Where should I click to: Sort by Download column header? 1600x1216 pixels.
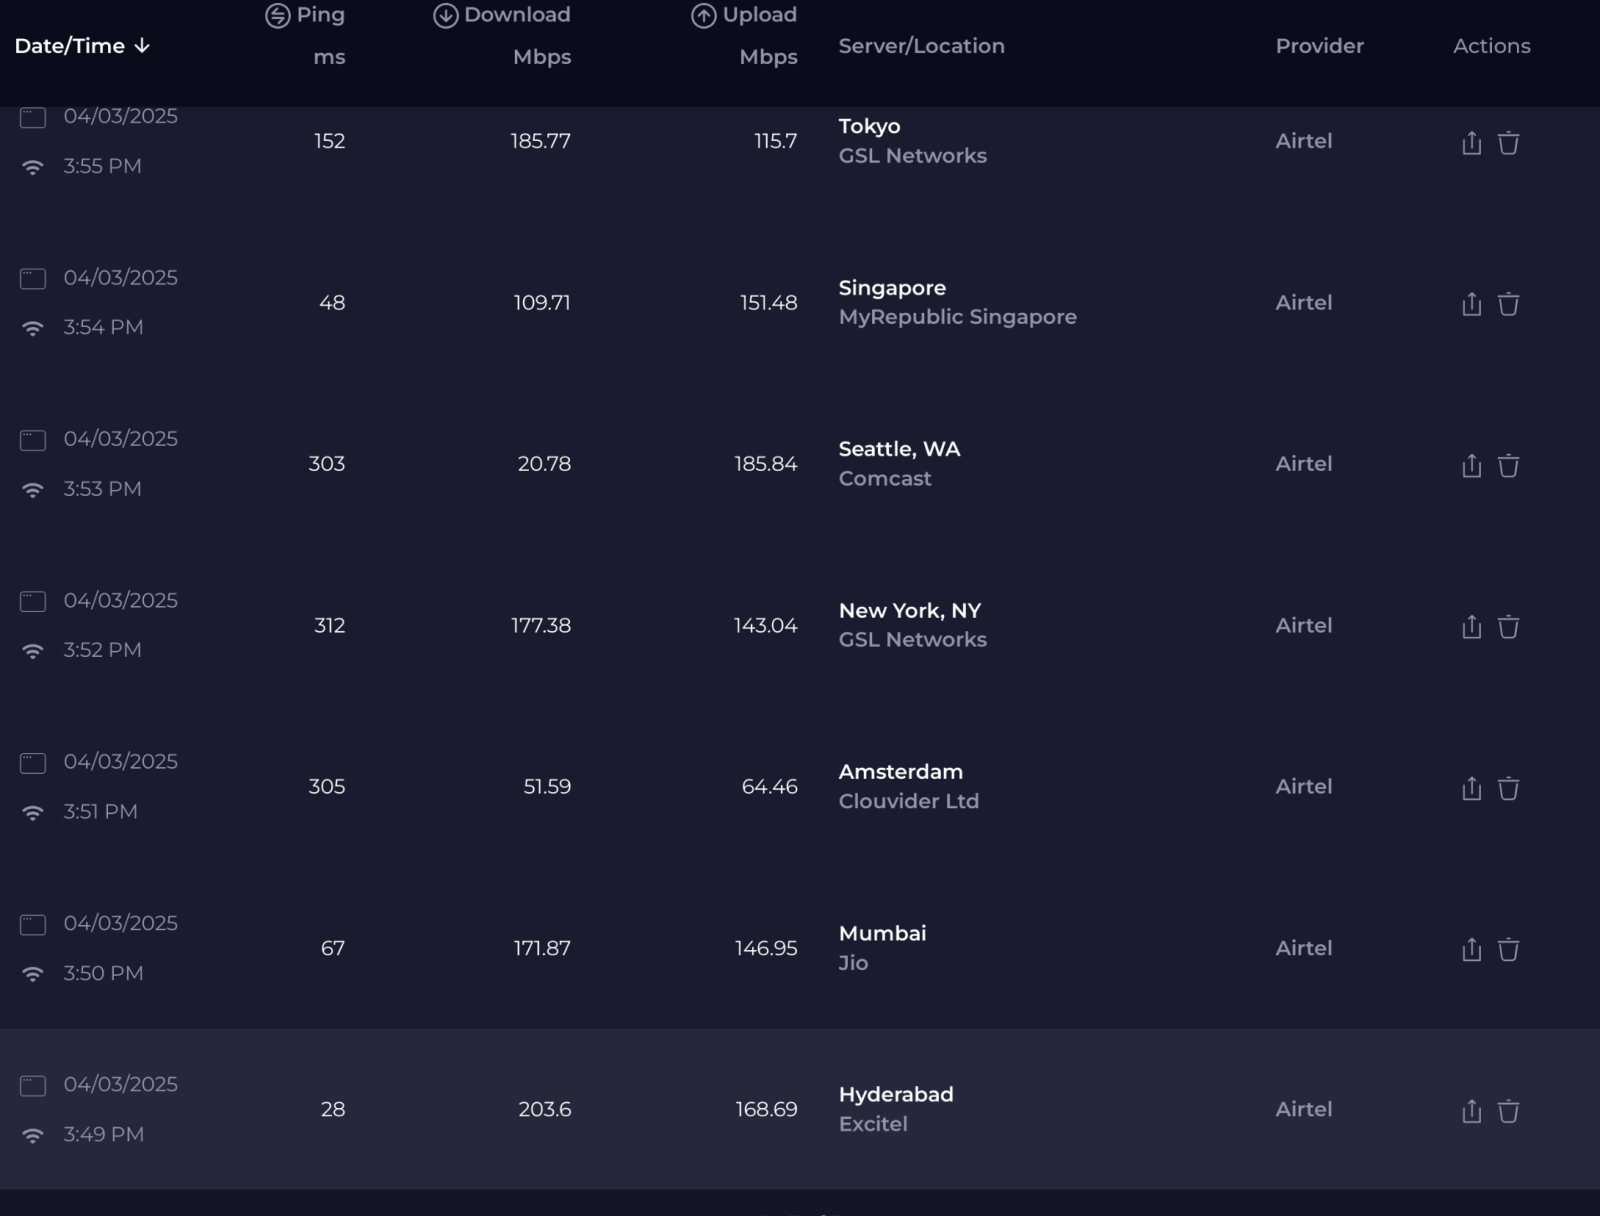click(x=502, y=15)
